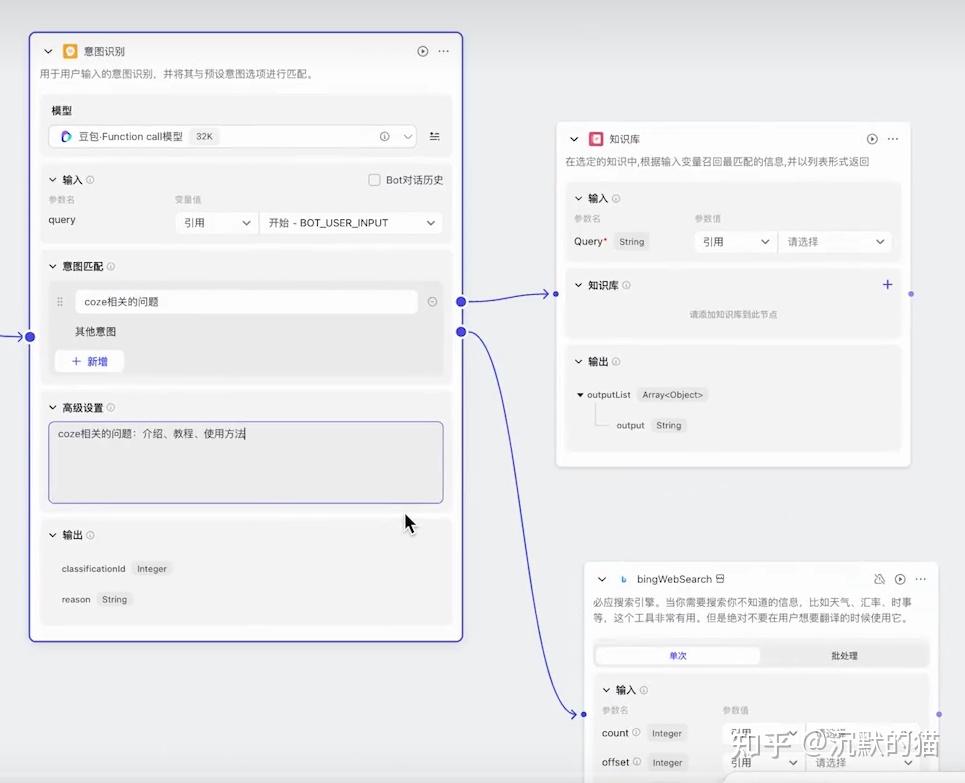This screenshot has height=783, width=965.
Task: Remove the coze相关的问题 intent option
Action: (x=433, y=302)
